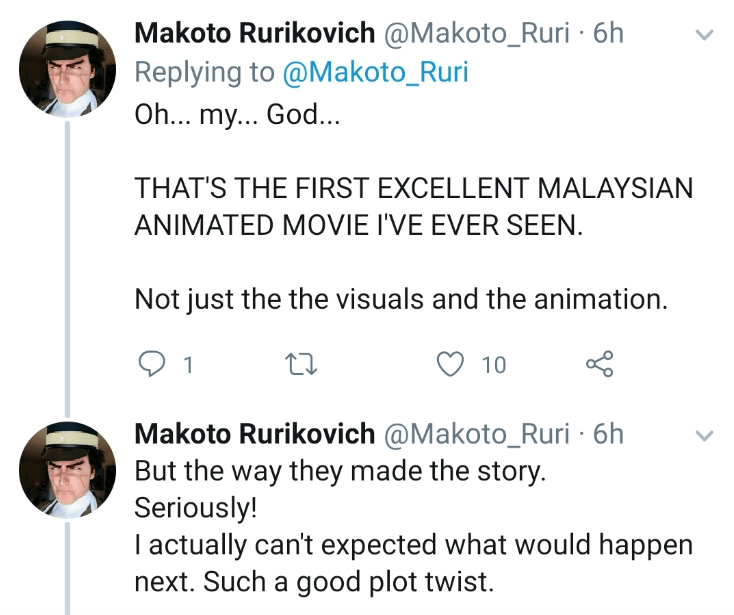Viewport: 734px width, 615px height.
Task: Expand the second tweet's options chevron
Action: (704, 435)
